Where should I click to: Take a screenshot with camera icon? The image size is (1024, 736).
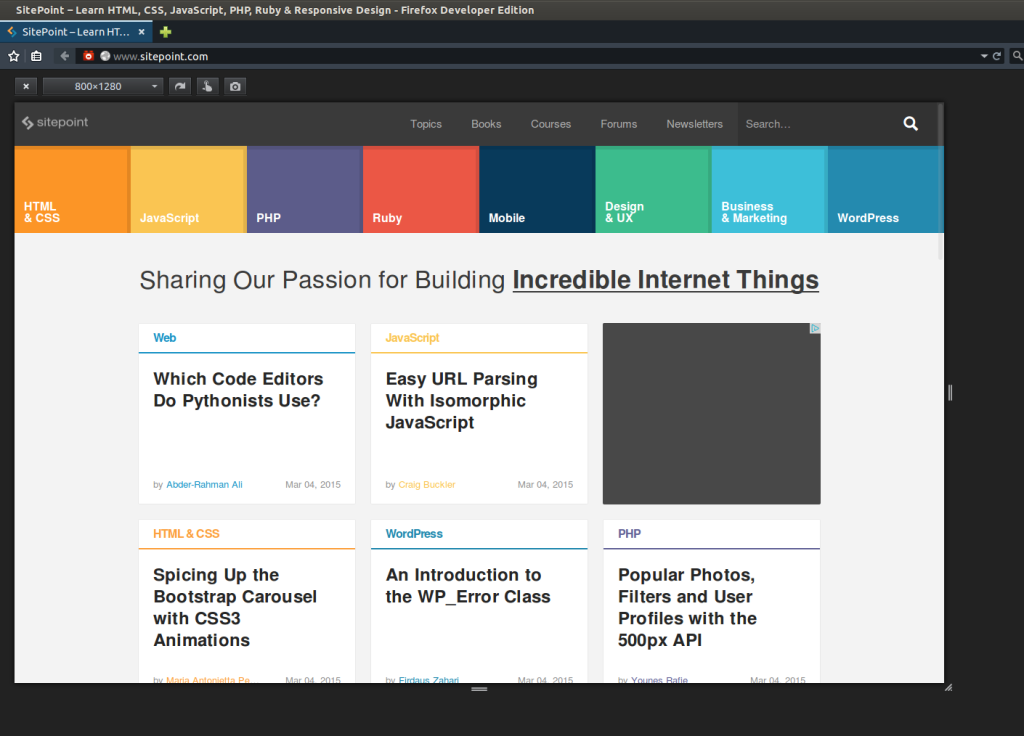[x=235, y=87]
